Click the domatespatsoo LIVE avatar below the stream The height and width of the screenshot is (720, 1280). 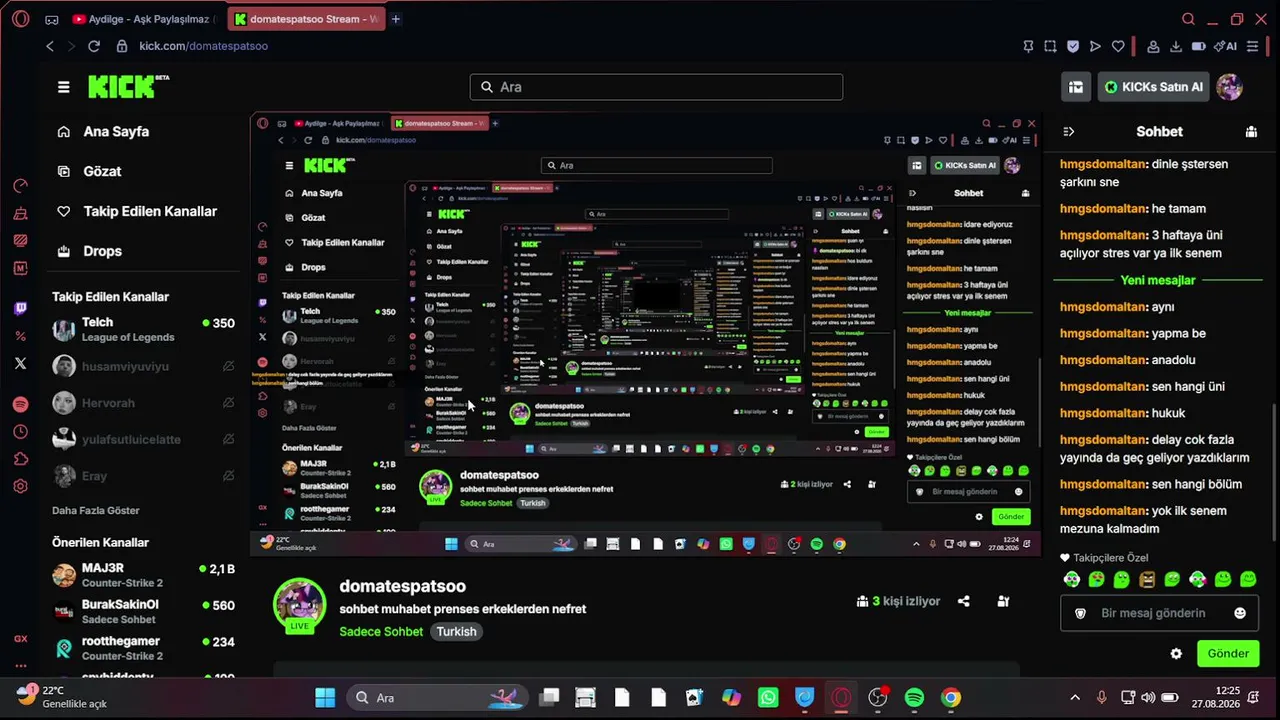pos(300,605)
